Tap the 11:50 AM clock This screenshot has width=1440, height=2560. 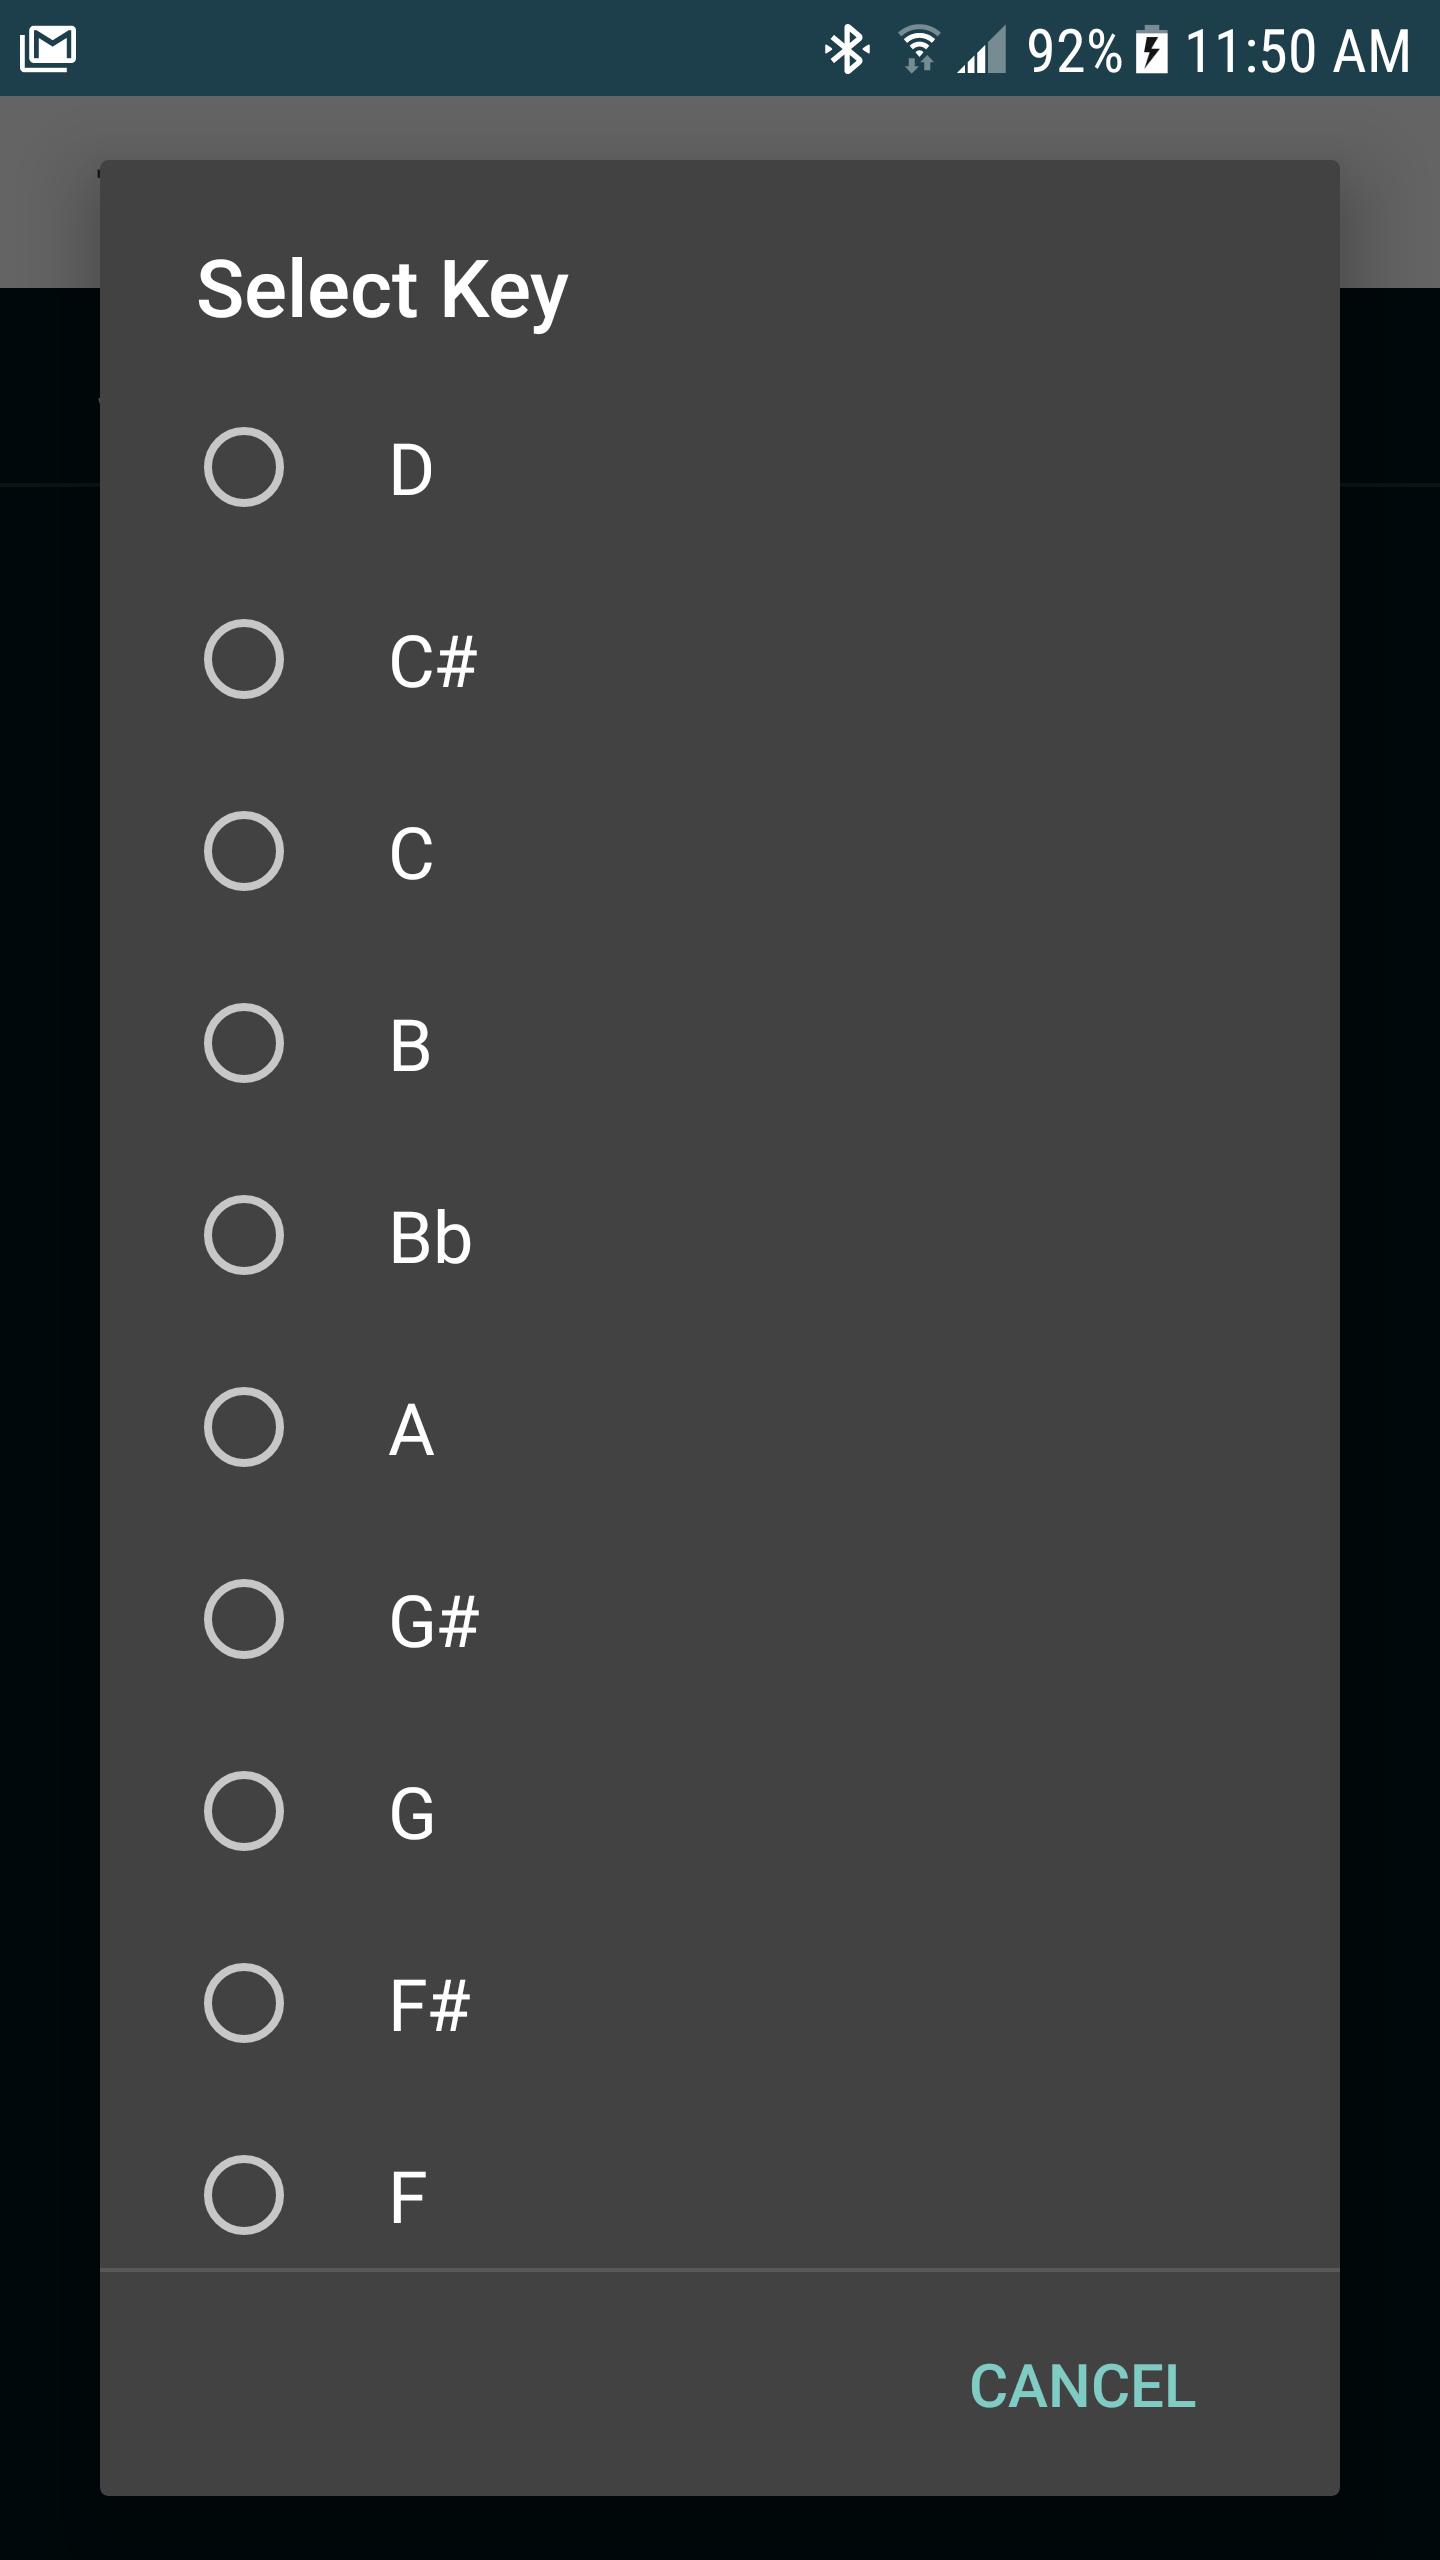point(1298,50)
